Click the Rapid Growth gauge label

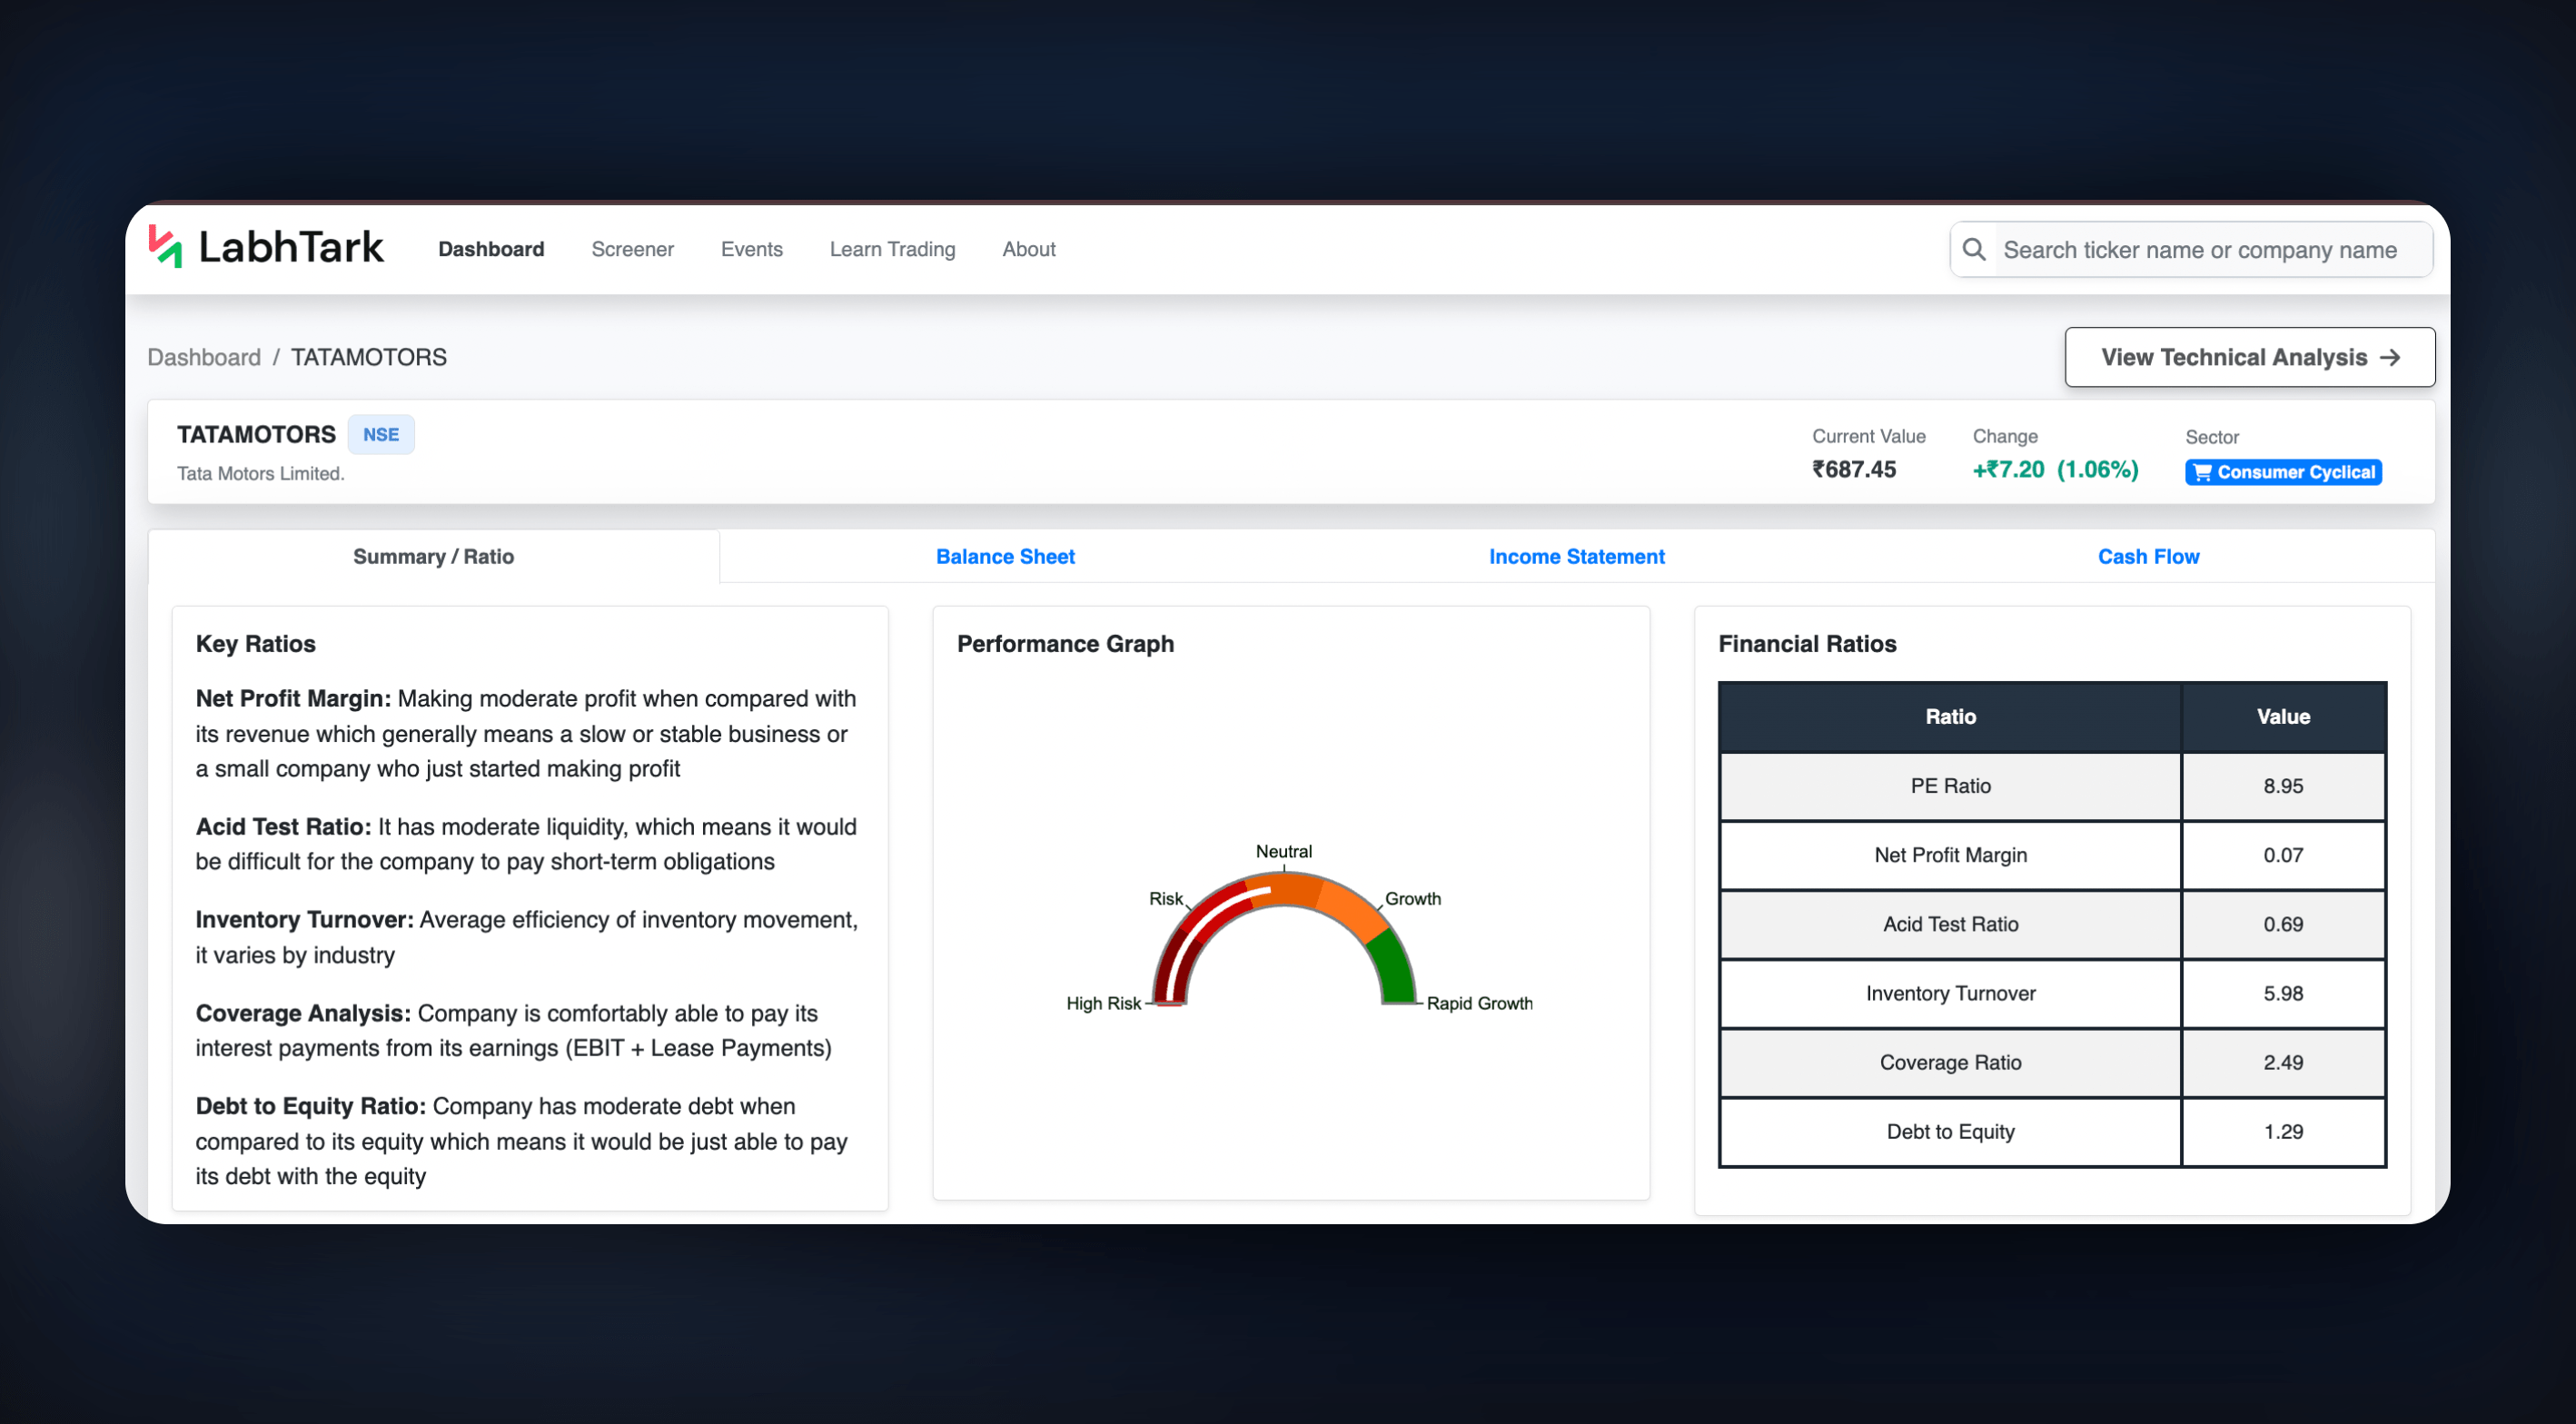[x=1479, y=1003]
